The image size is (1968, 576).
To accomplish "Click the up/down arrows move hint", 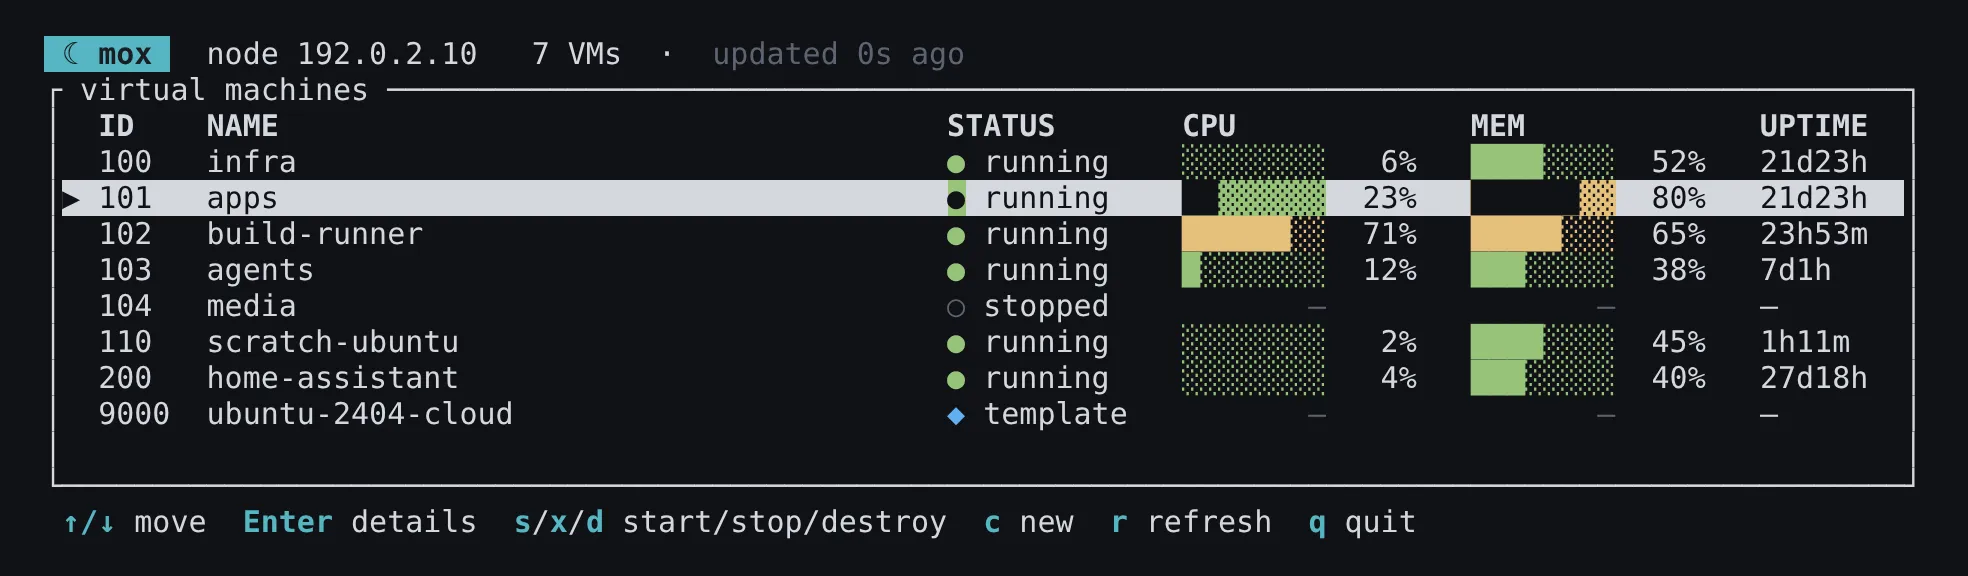I will pyautogui.click(x=135, y=522).
